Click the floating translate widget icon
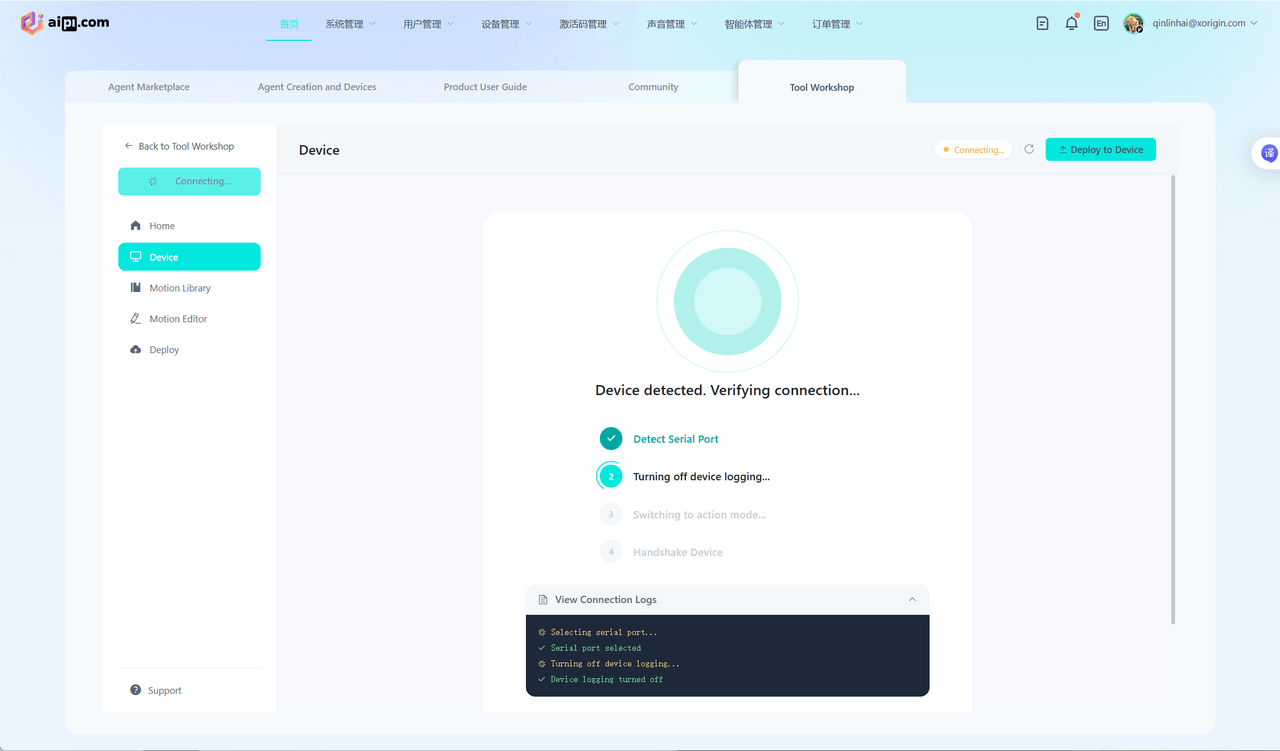This screenshot has height=751, width=1280. click(x=1269, y=153)
